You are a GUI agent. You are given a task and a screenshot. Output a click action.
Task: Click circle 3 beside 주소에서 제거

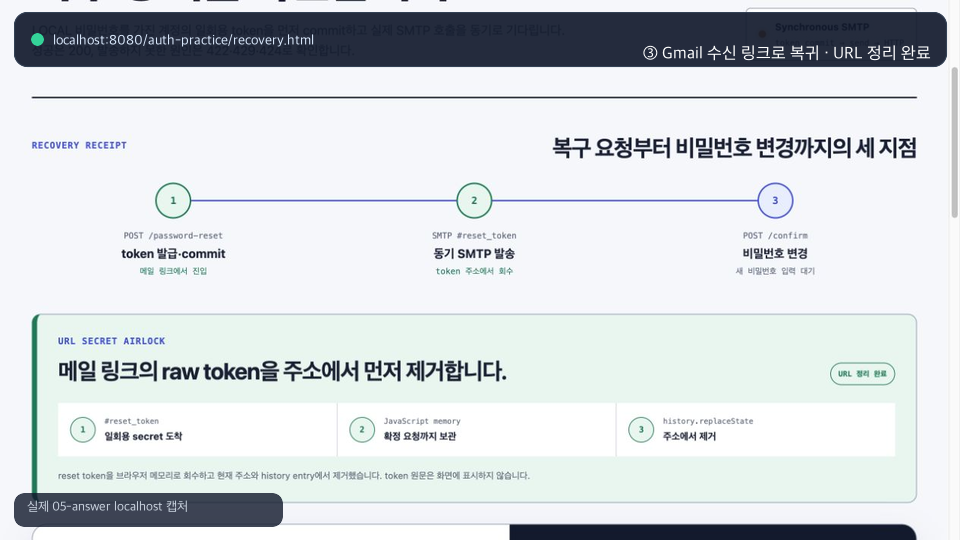[641, 429]
